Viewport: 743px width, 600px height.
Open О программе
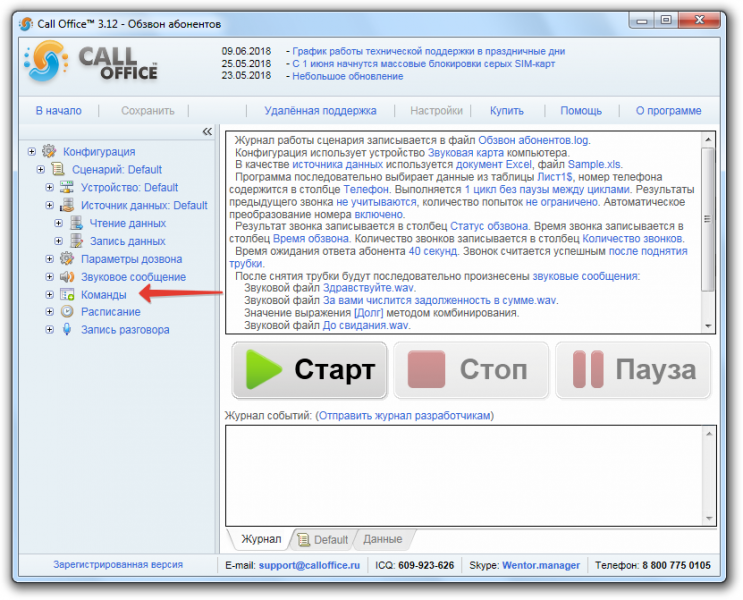668,111
